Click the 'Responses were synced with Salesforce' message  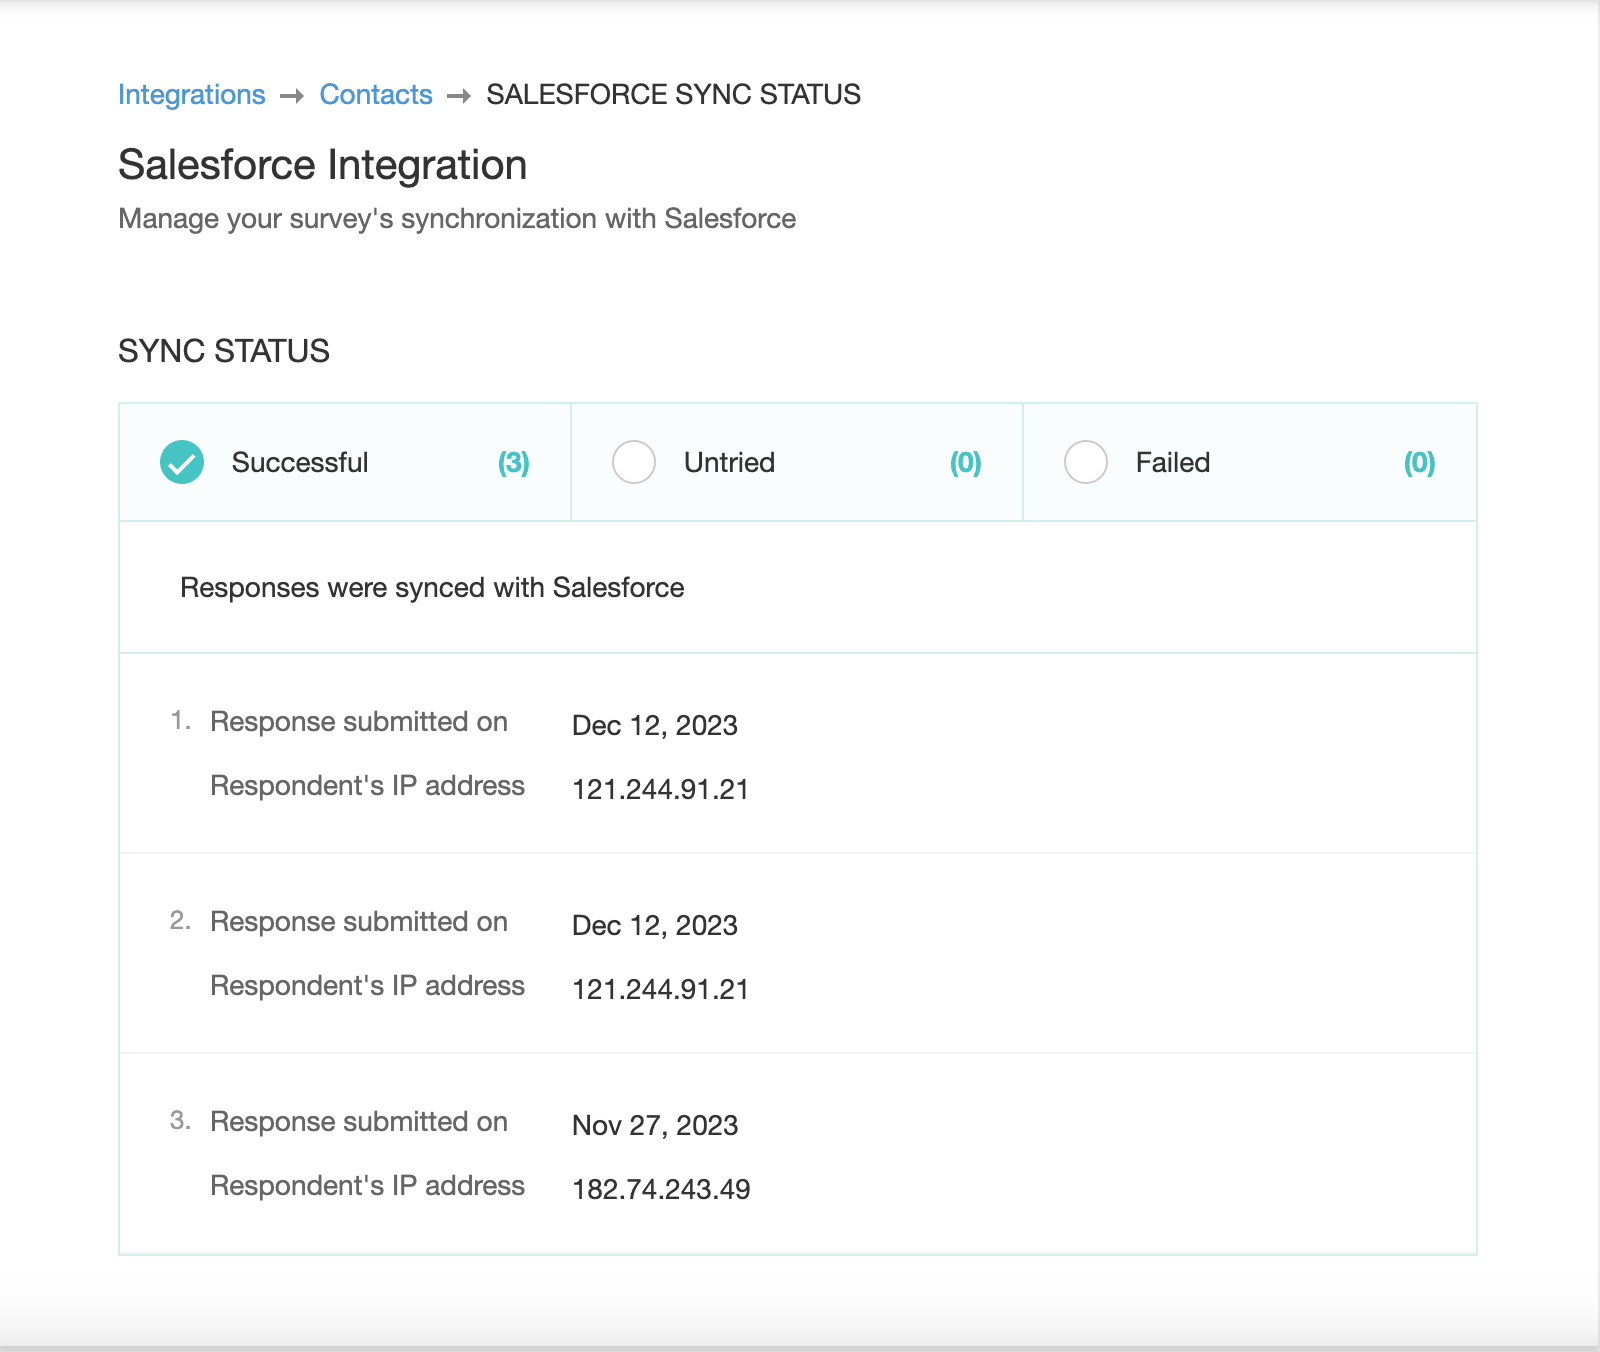tap(432, 588)
